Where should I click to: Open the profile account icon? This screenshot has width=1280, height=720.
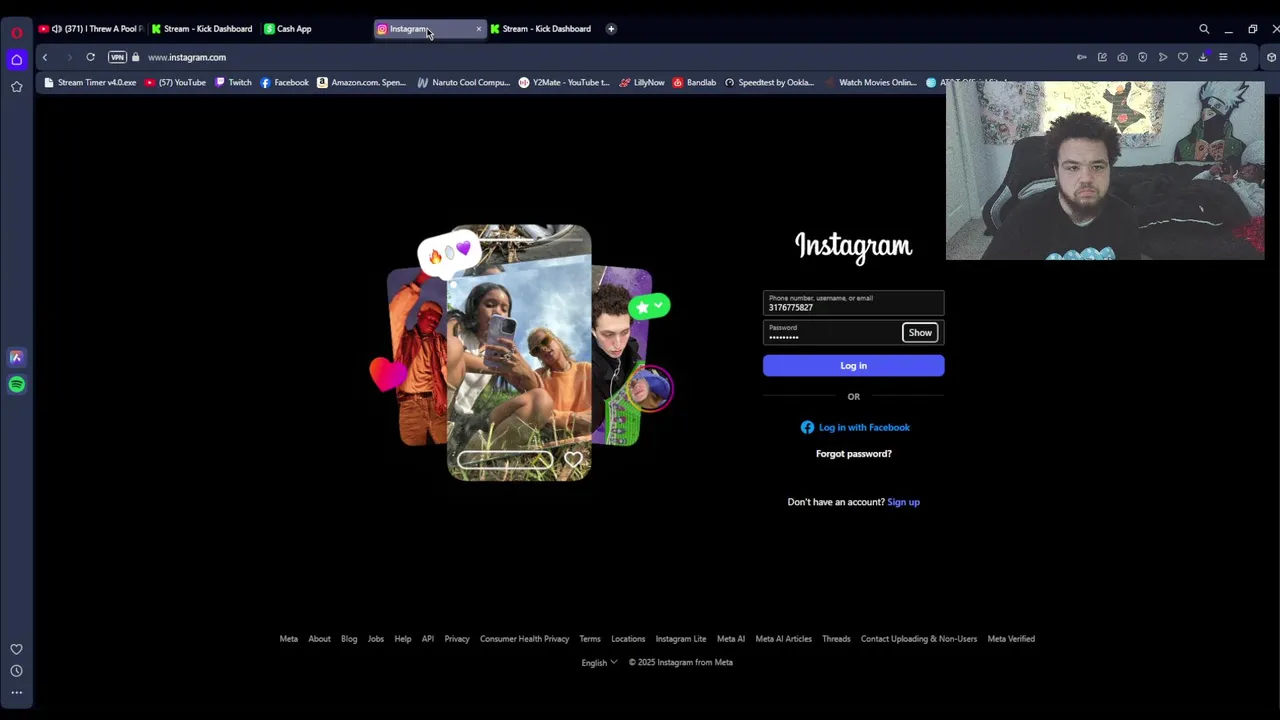coord(1243,57)
